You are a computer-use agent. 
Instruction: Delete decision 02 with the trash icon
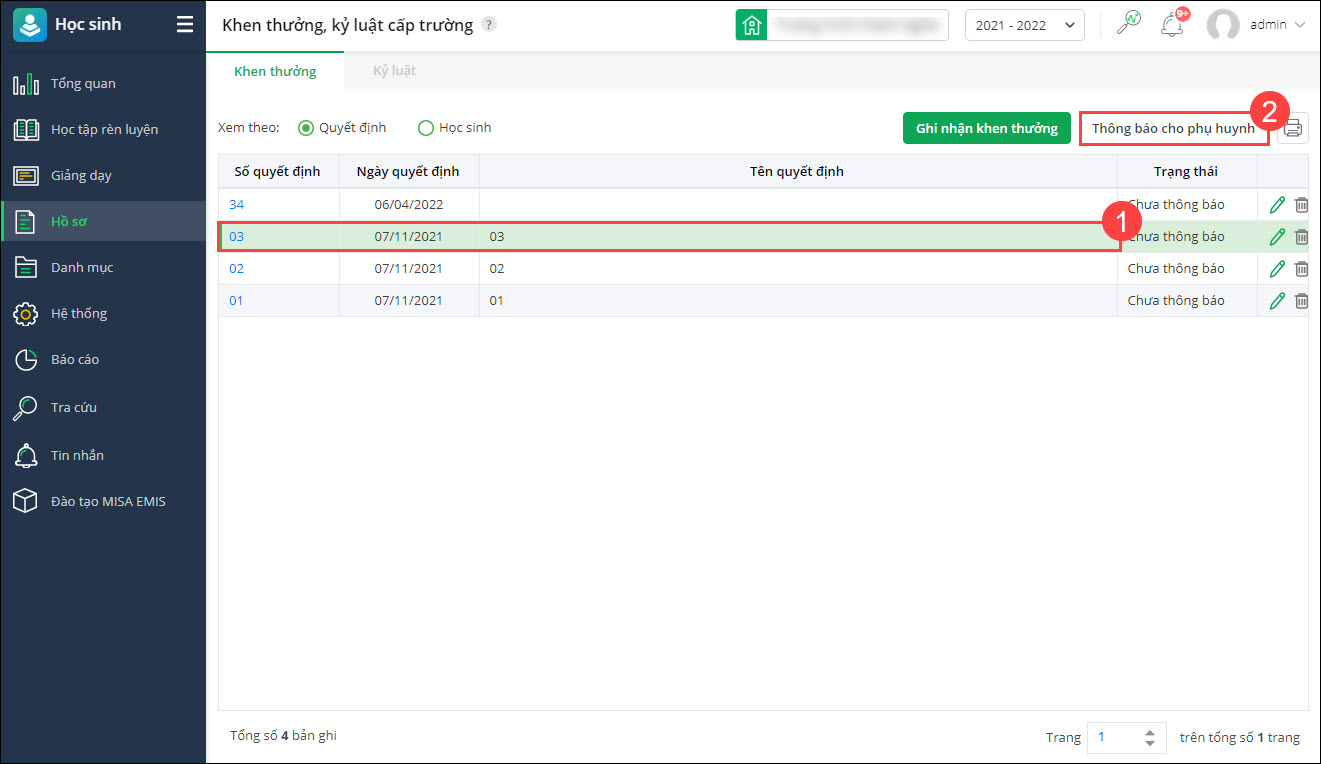pos(1301,269)
